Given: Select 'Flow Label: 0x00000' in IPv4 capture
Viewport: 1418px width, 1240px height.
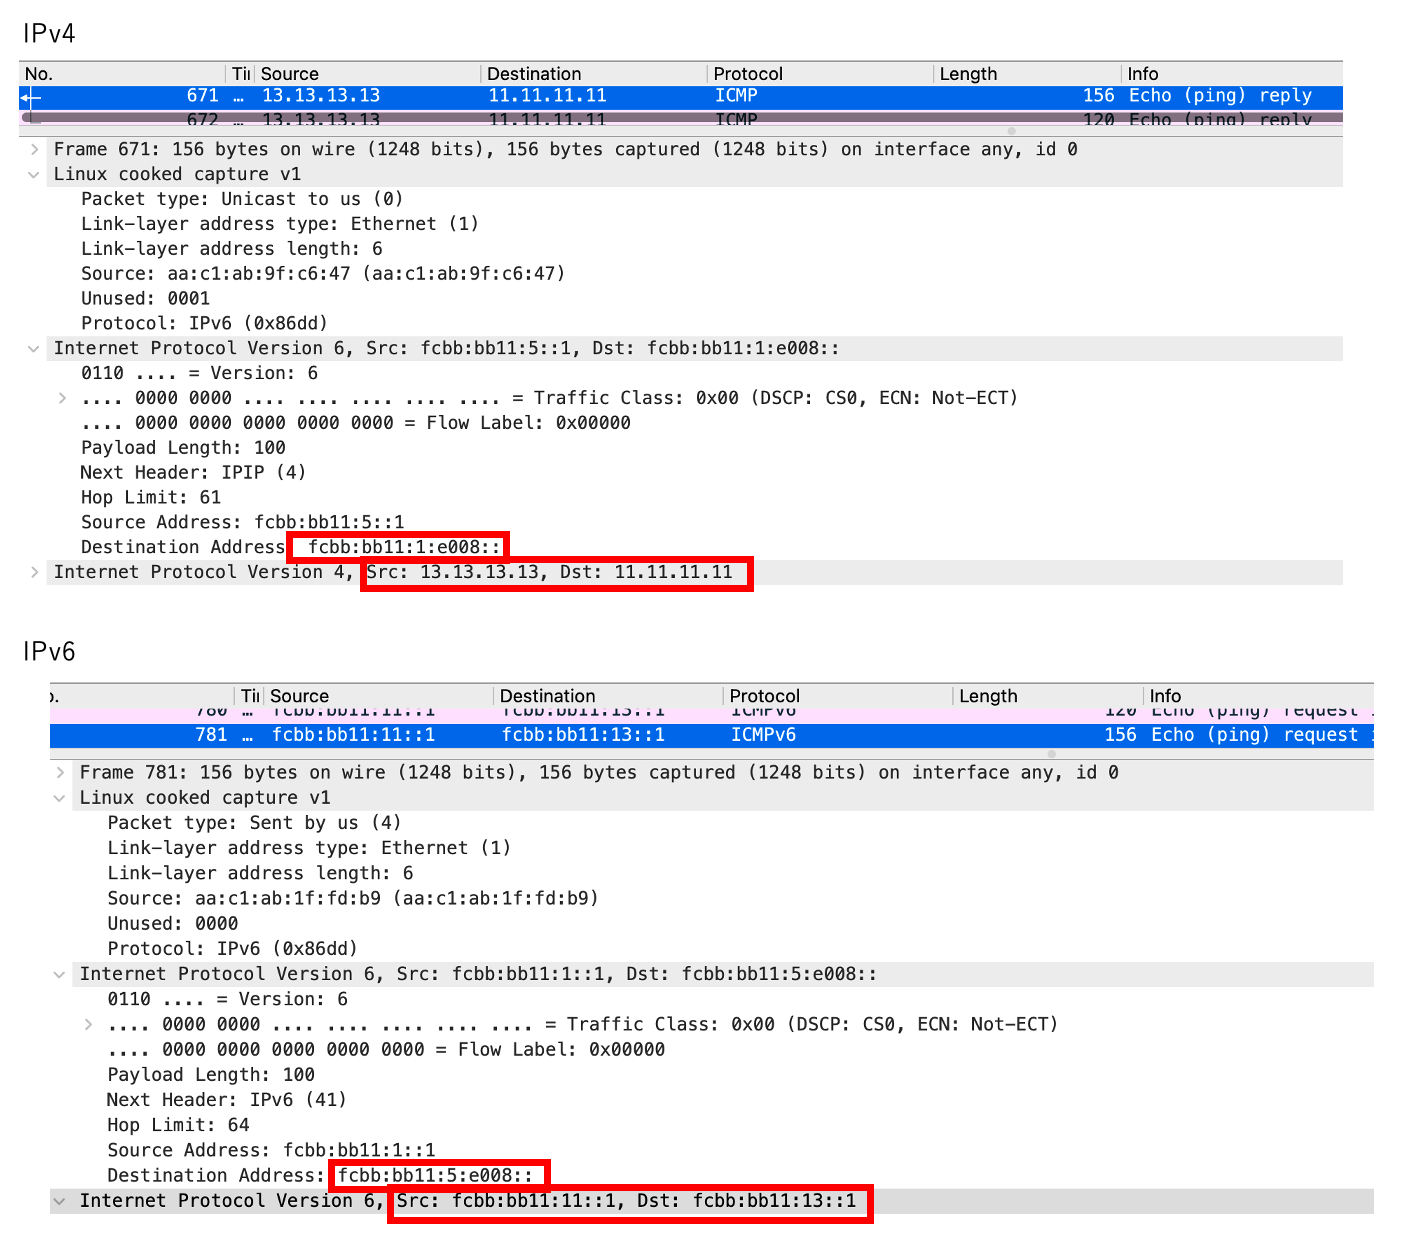Looking at the screenshot, I should click(356, 423).
